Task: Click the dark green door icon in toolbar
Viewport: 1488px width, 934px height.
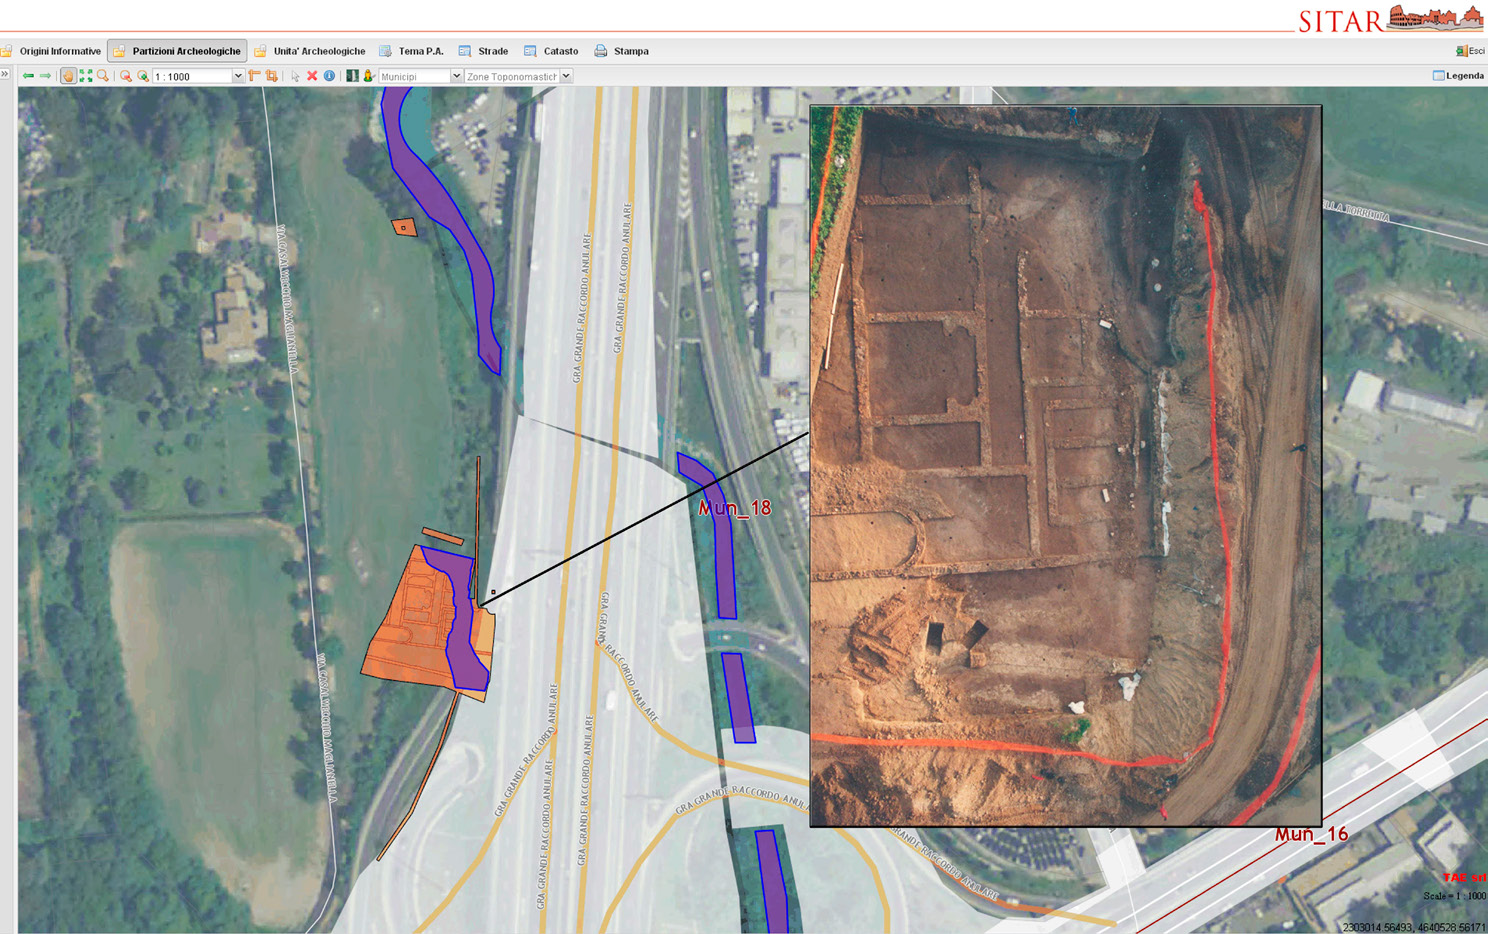Action: coord(352,76)
